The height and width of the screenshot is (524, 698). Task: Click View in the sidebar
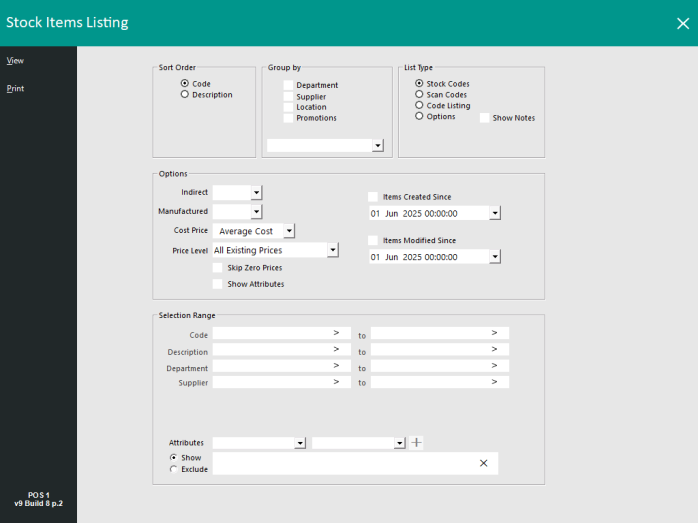tap(15, 61)
